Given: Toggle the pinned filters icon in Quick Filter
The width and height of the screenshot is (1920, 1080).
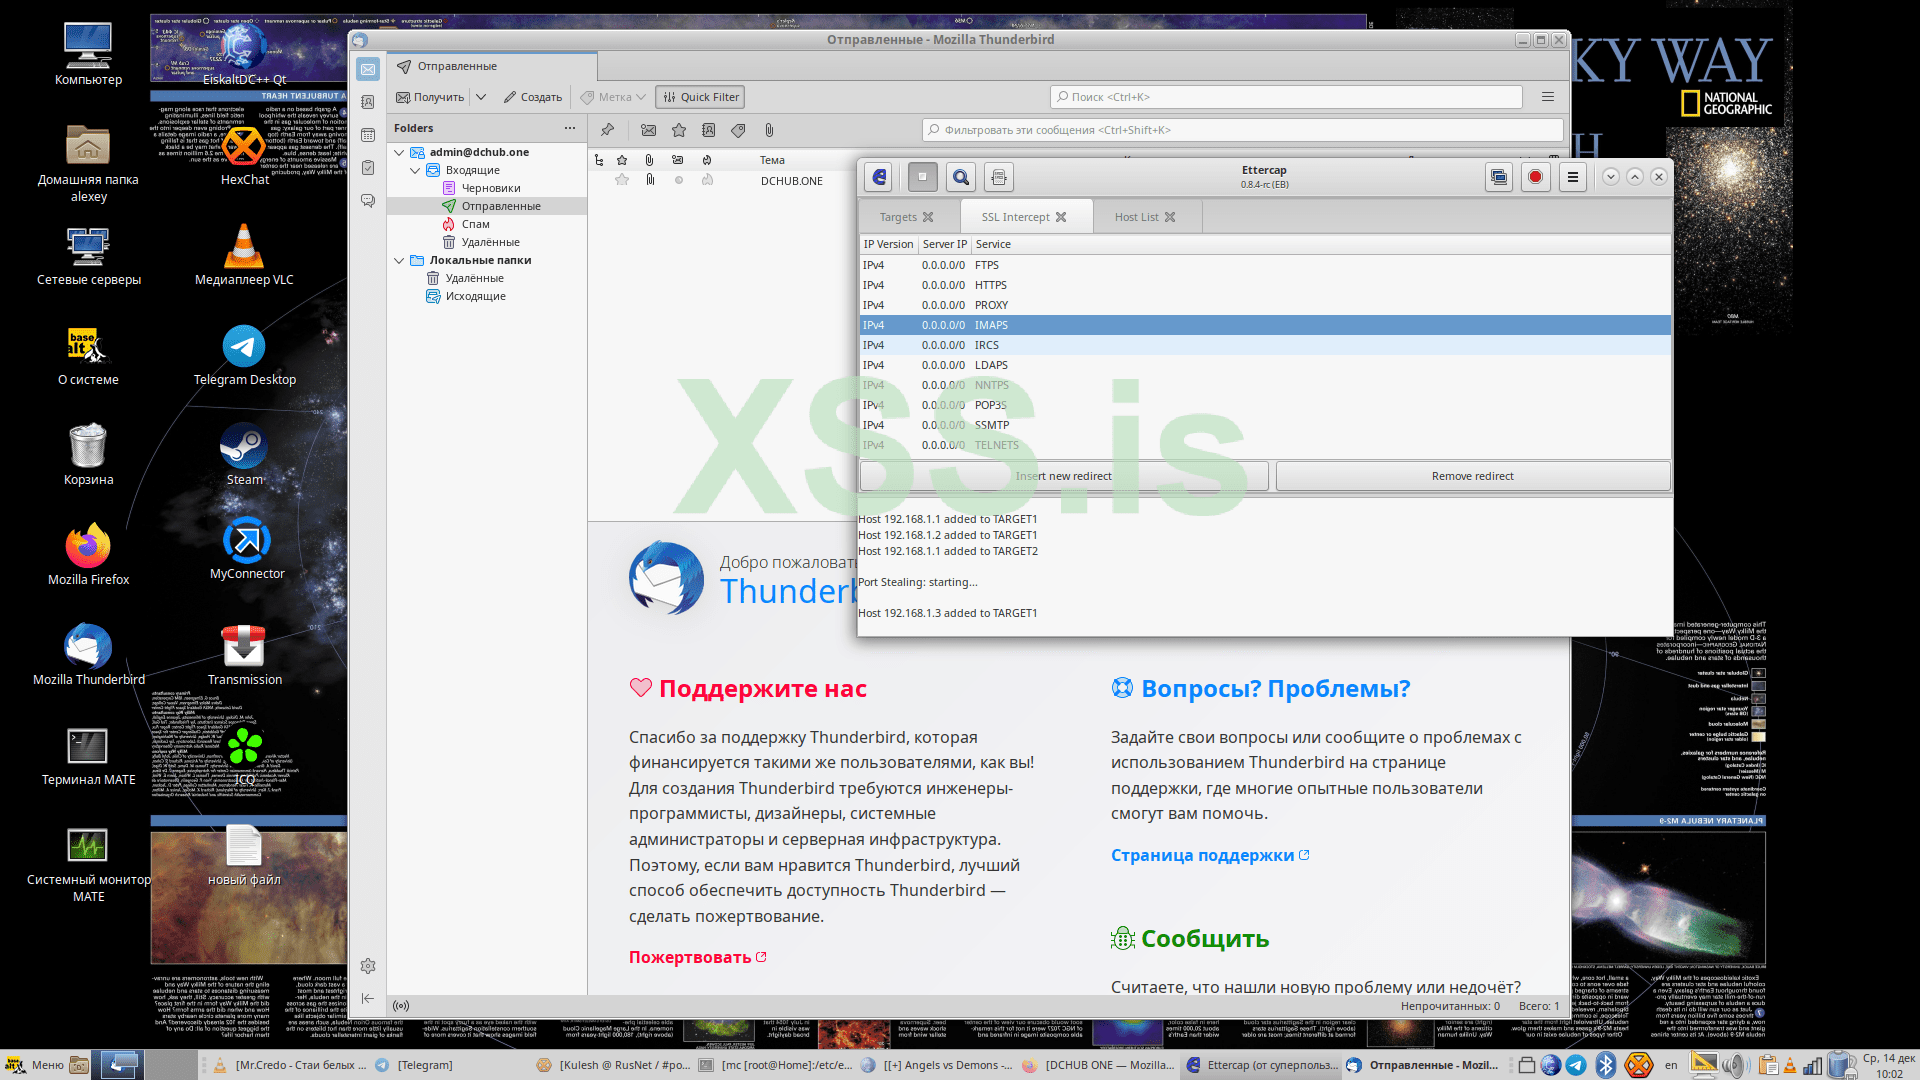Looking at the screenshot, I should coord(607,130).
